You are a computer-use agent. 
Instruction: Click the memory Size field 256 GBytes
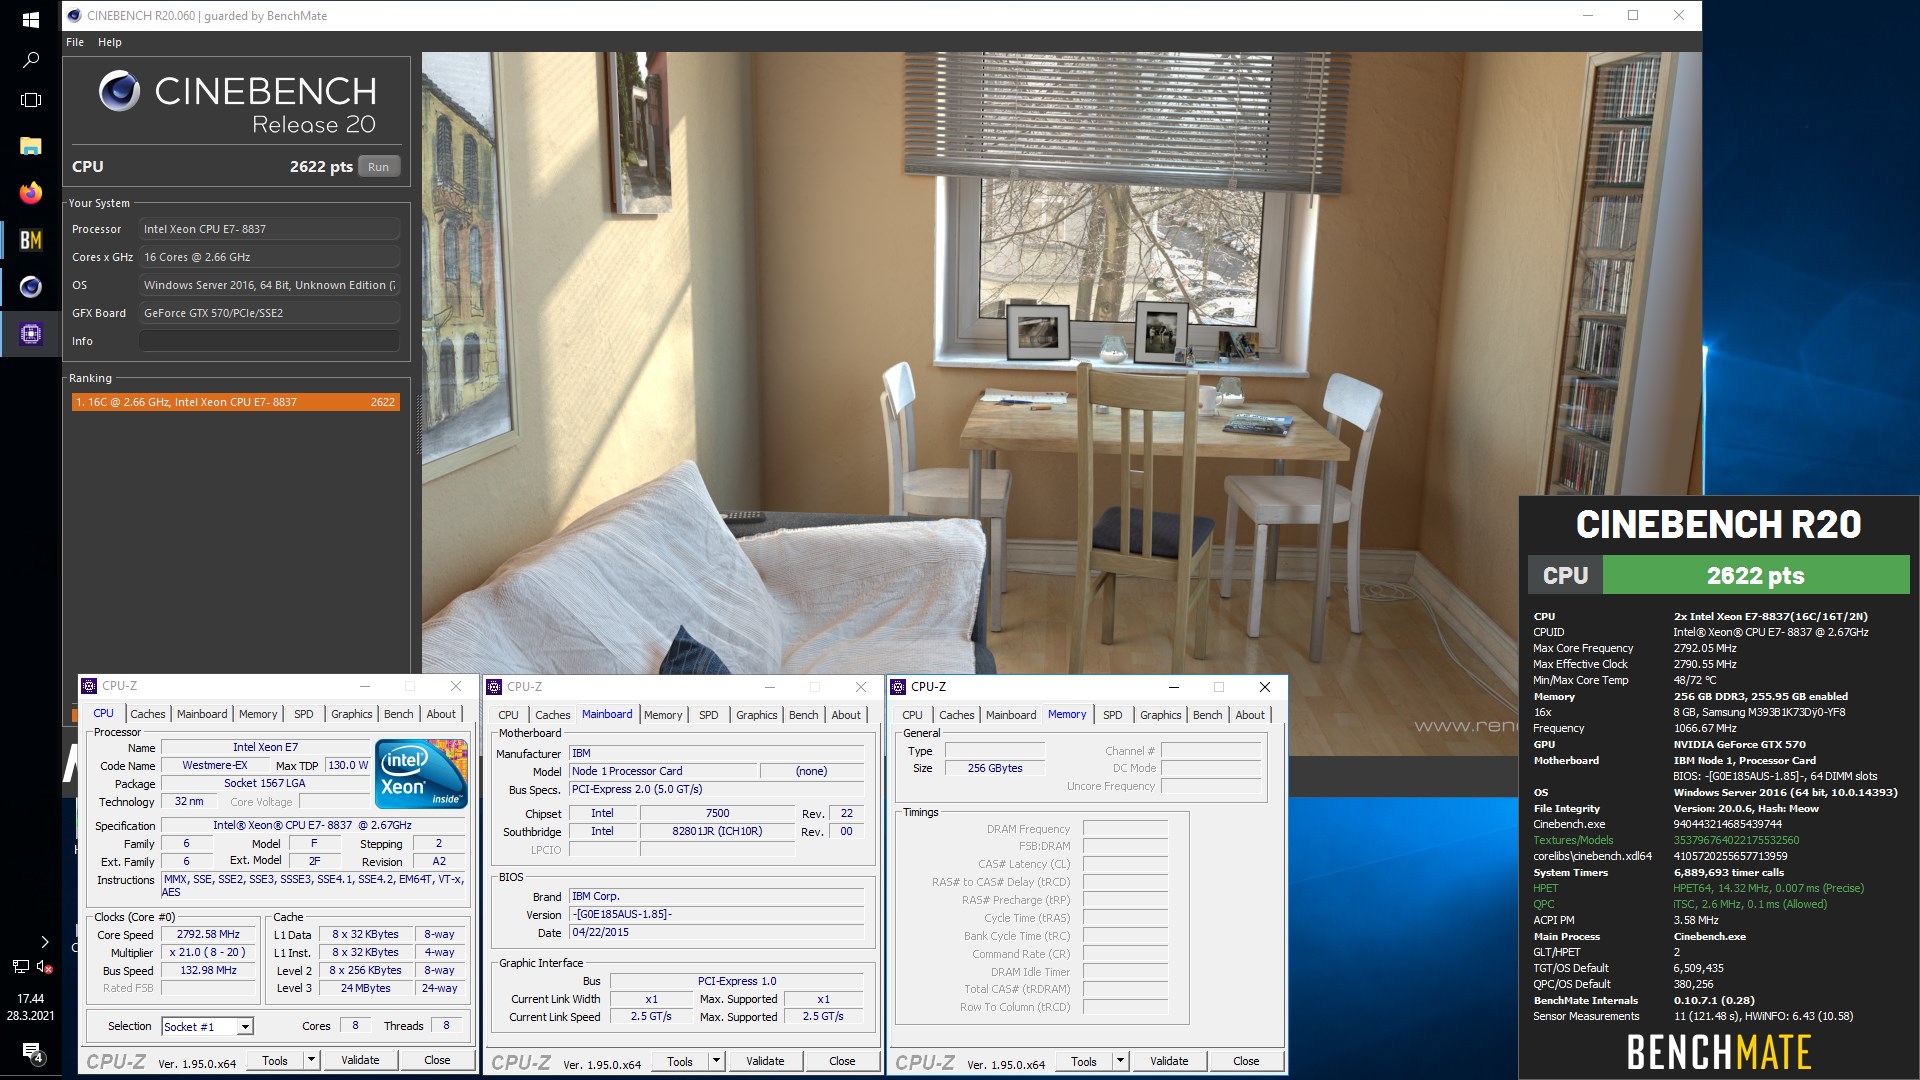pyautogui.click(x=995, y=768)
